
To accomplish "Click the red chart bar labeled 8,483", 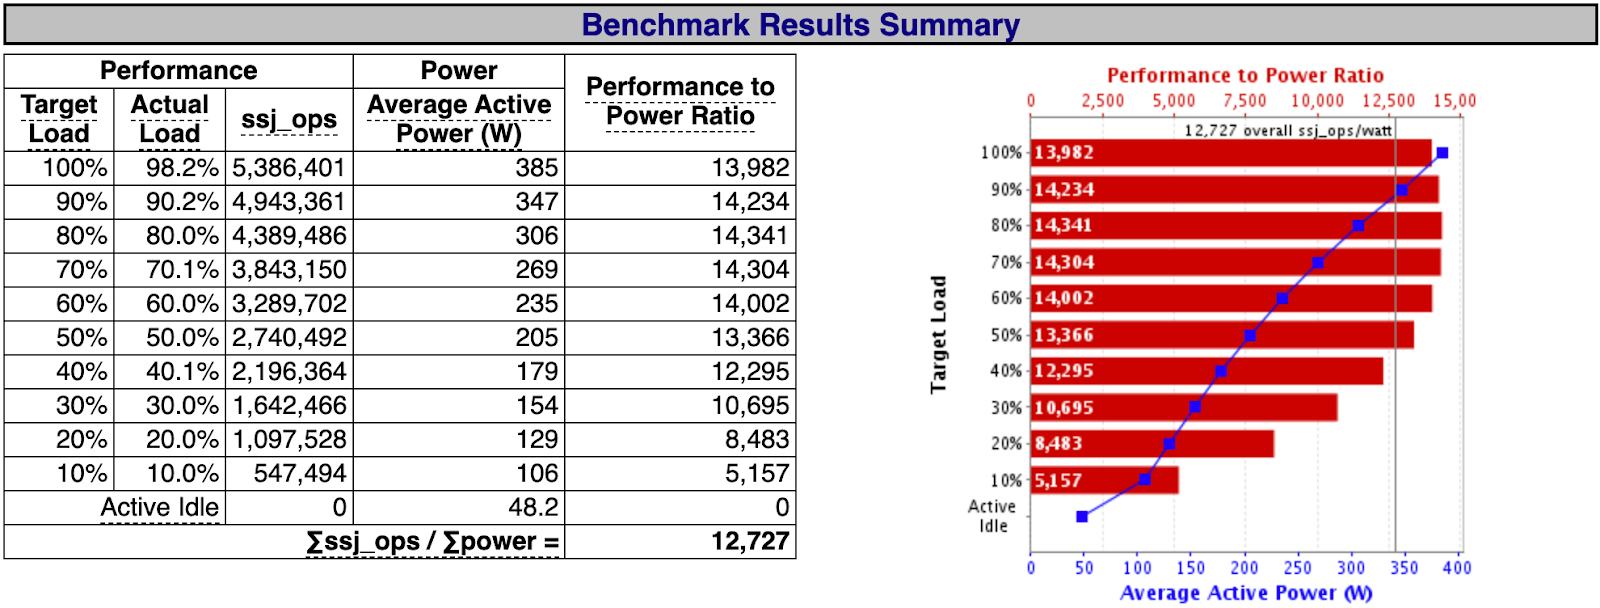I will coord(1152,444).
